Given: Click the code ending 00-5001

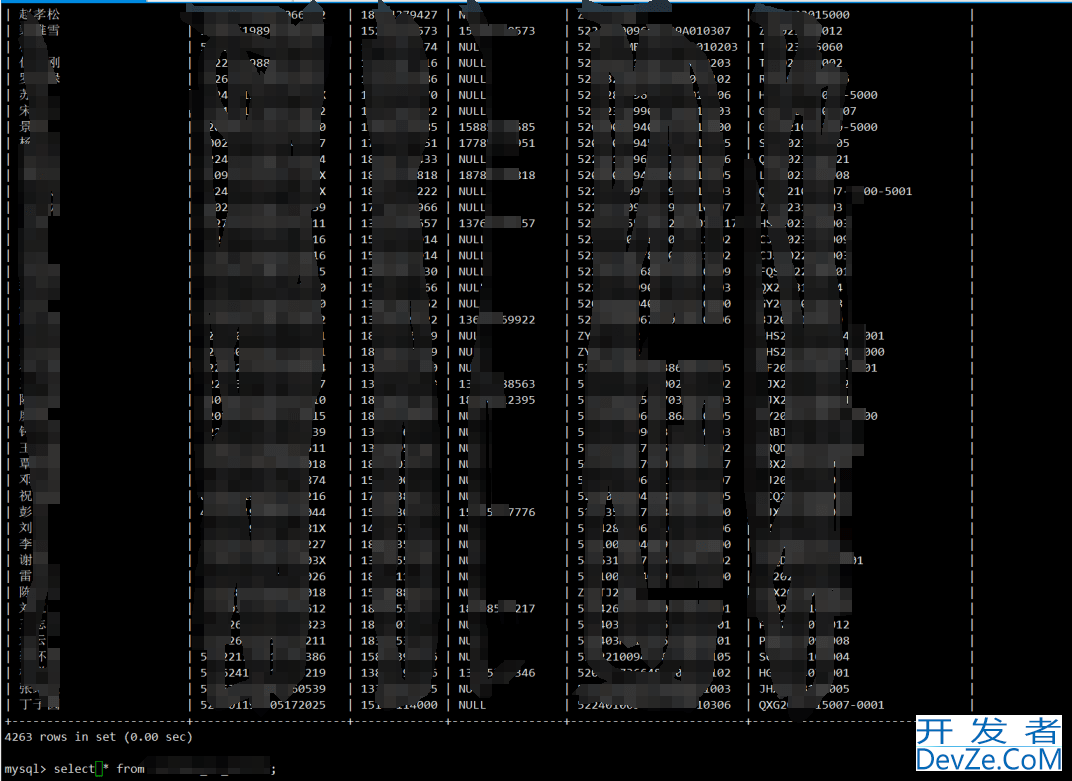Looking at the screenshot, I should (x=835, y=191).
